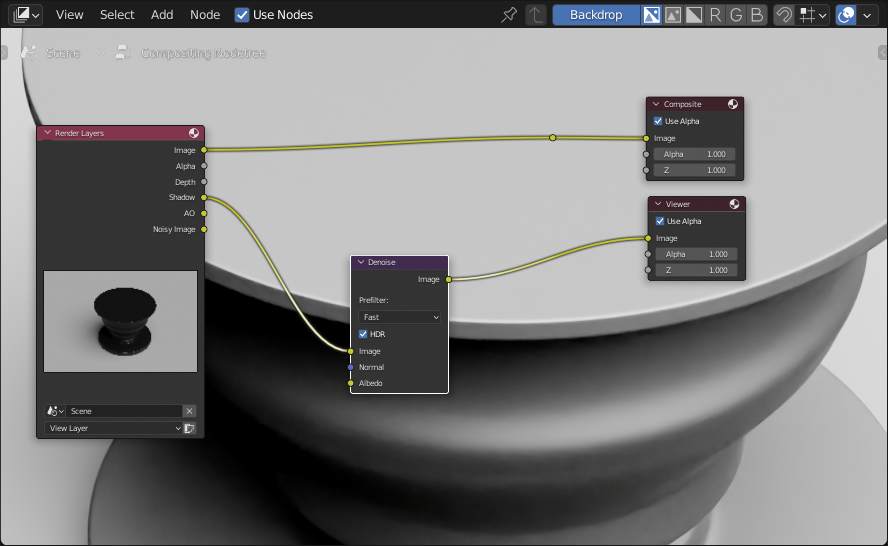Screen dimensions: 888x546
Task: Select the Viewer node title
Action: point(678,204)
